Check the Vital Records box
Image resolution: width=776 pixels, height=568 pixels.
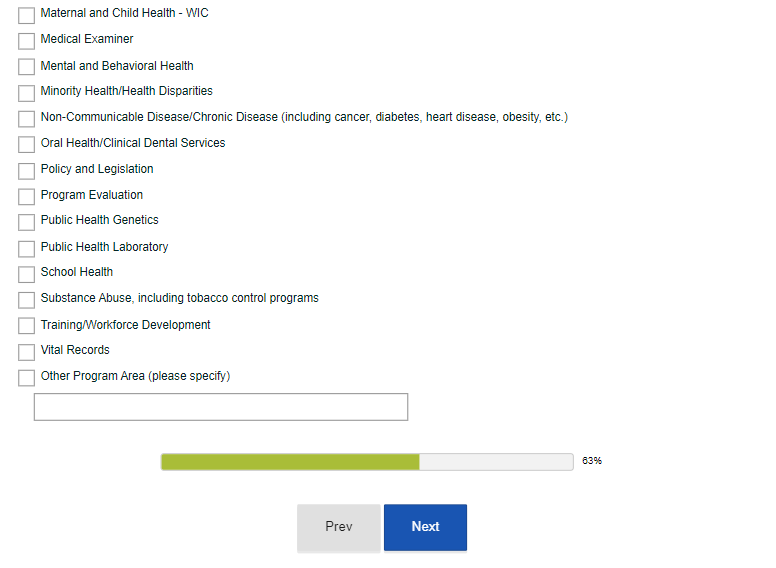click(26, 352)
